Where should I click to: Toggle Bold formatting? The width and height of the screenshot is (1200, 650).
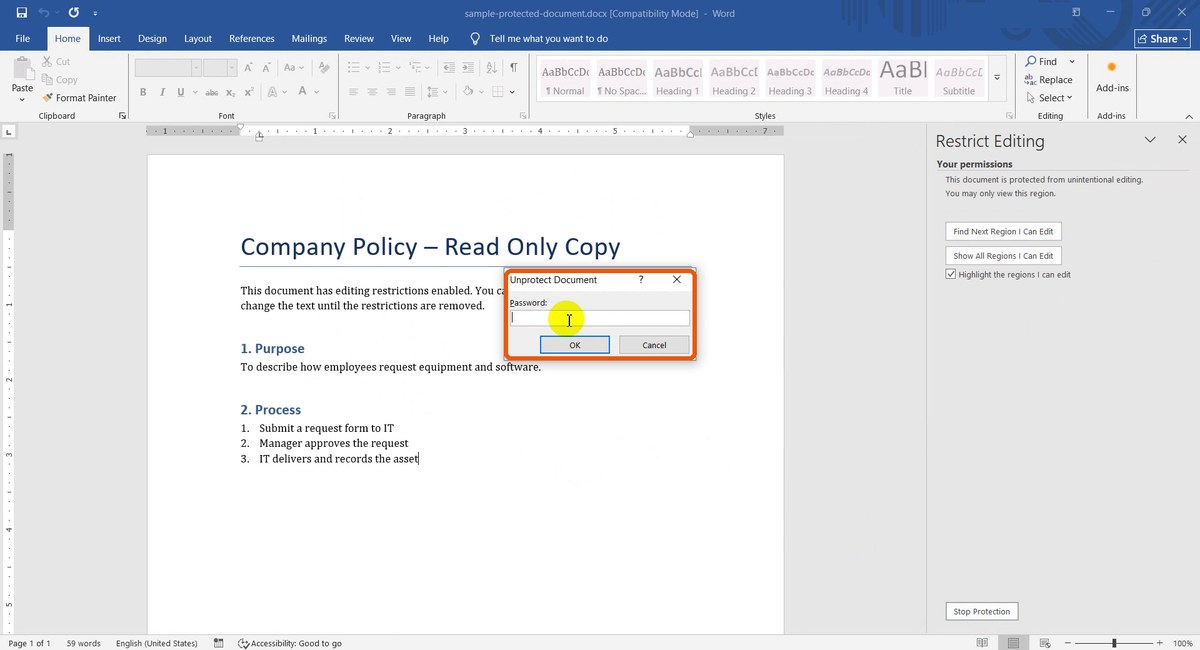pos(143,92)
